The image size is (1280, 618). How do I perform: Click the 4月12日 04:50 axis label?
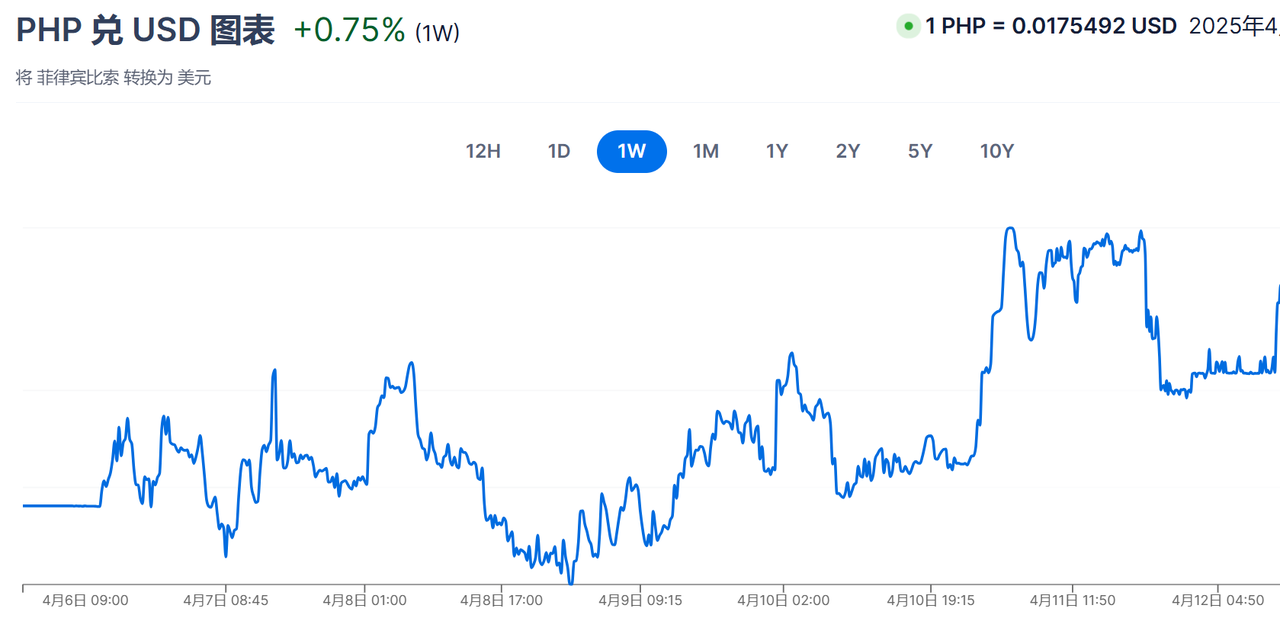pyautogui.click(x=1218, y=600)
